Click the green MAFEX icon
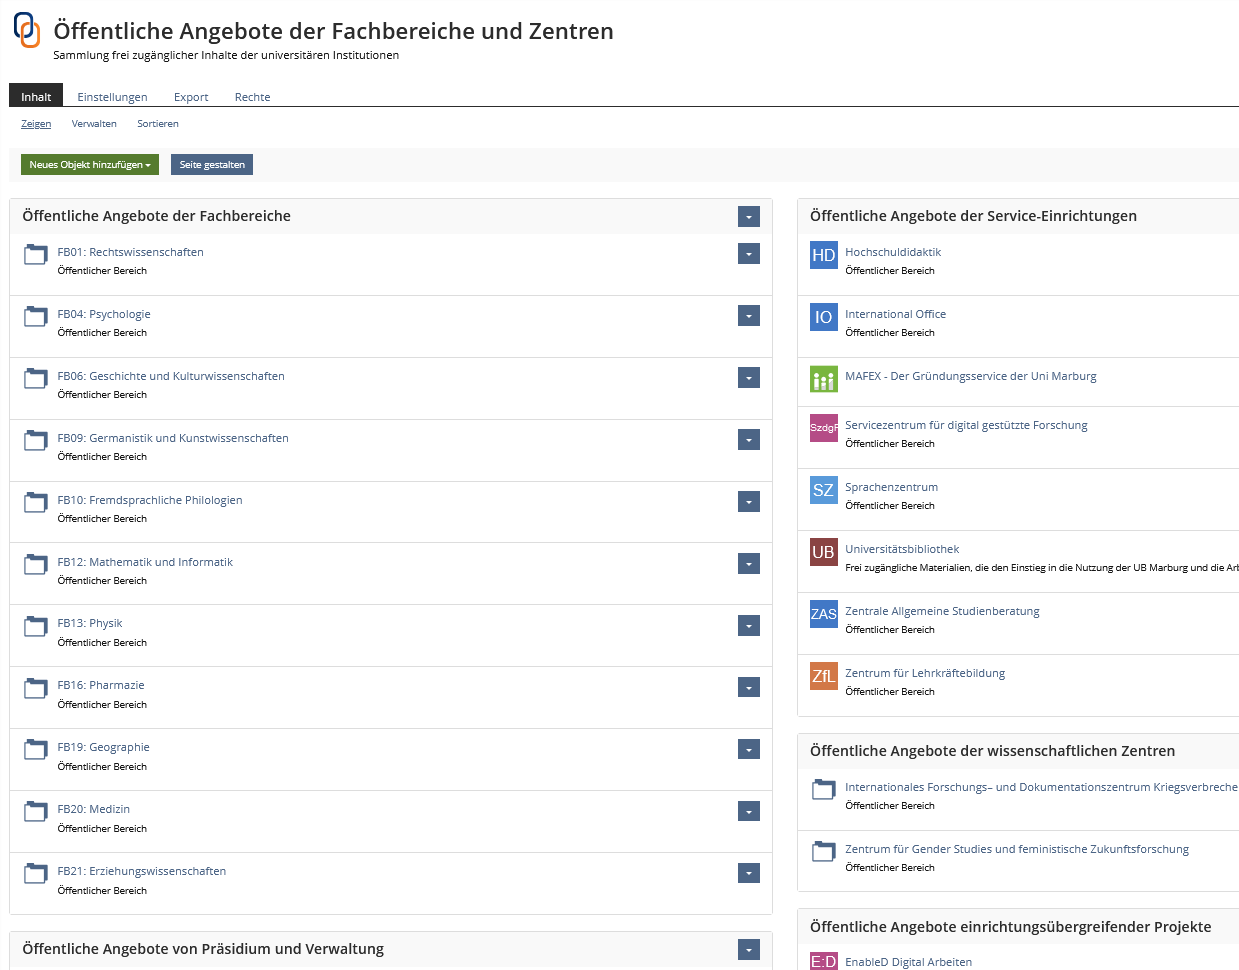Viewport: 1239px width, 970px height. pyautogui.click(x=823, y=379)
